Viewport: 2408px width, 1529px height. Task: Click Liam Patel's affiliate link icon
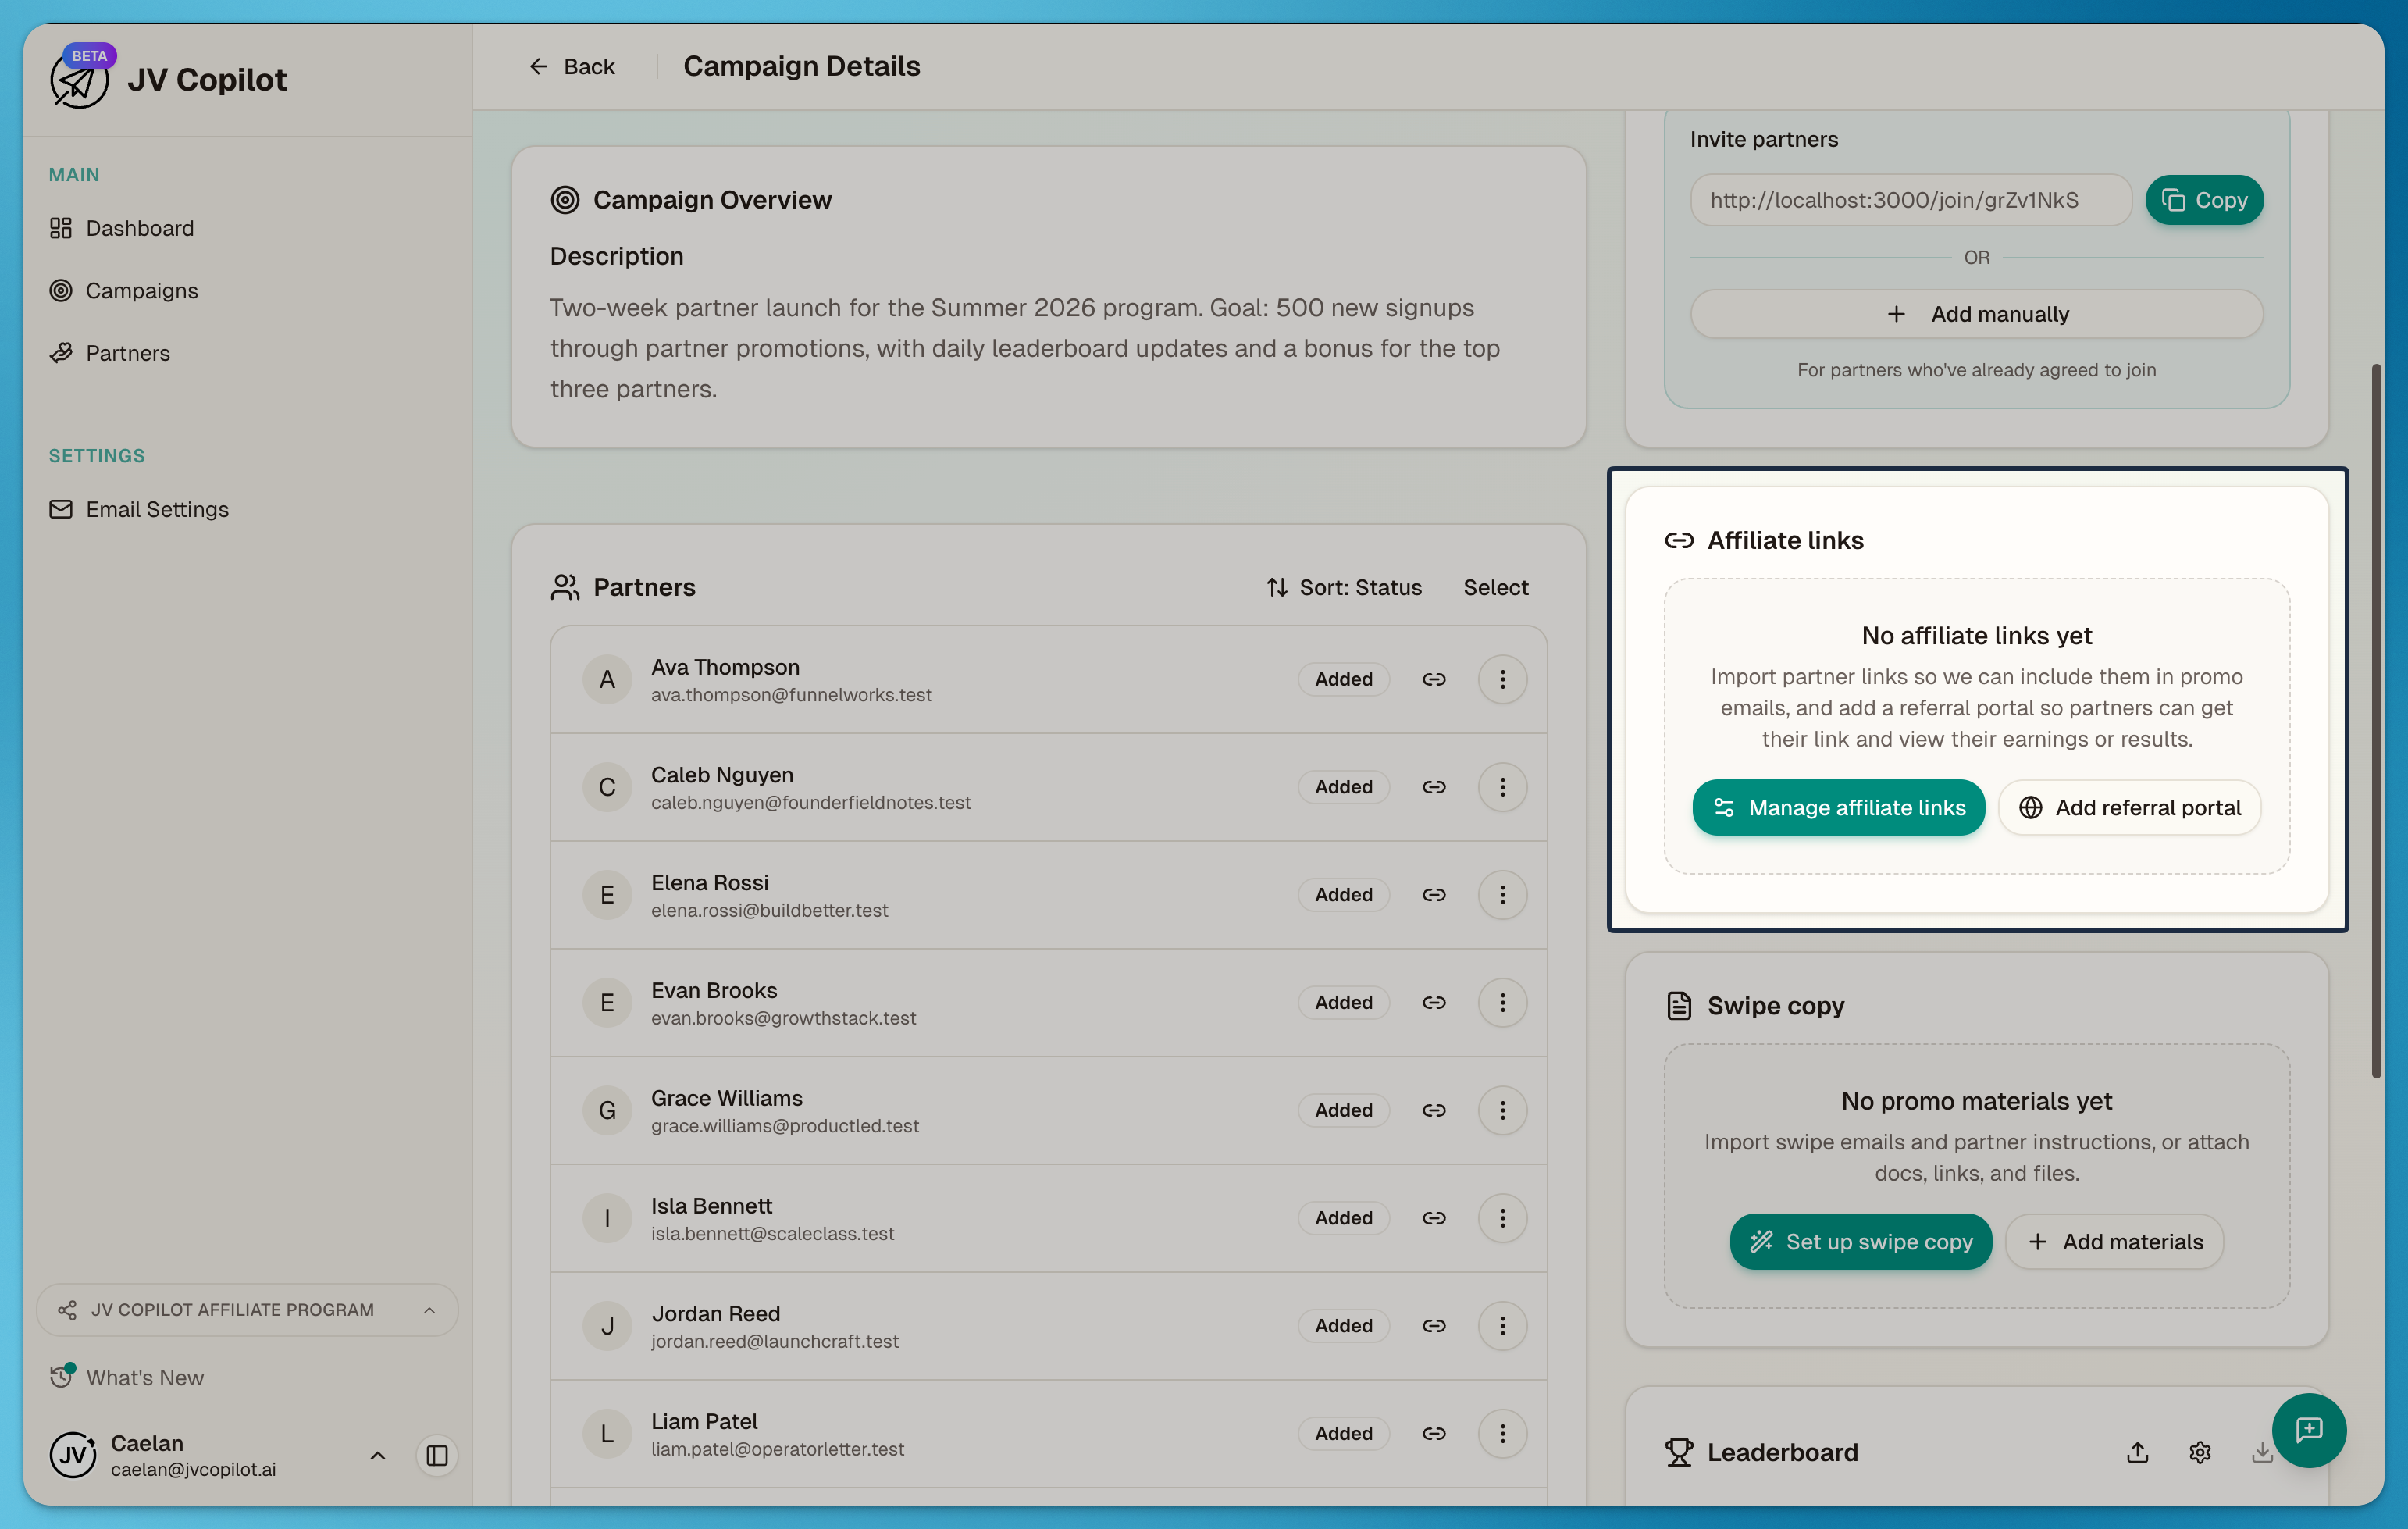pos(1433,1433)
